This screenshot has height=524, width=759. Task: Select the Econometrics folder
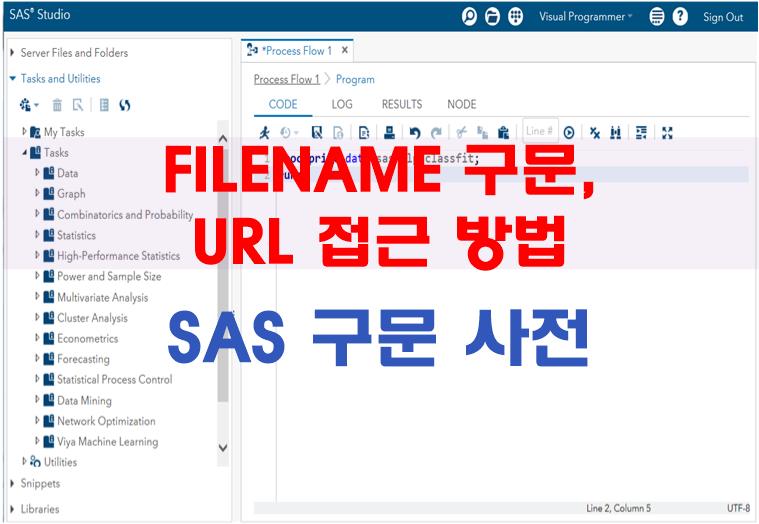pyautogui.click(x=88, y=338)
